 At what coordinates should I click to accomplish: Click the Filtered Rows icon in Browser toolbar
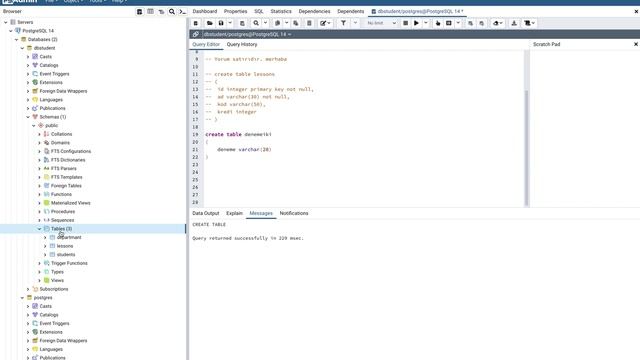161,12
